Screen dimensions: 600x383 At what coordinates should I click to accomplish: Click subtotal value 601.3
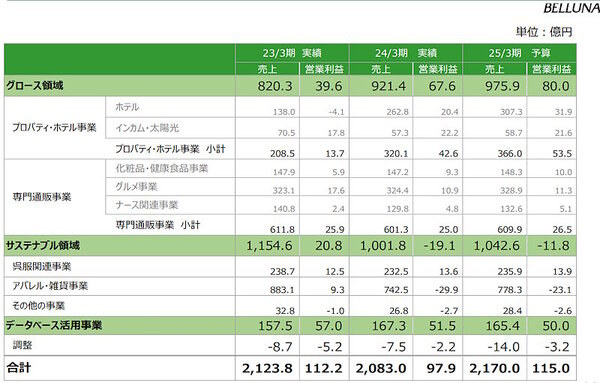coord(396,230)
